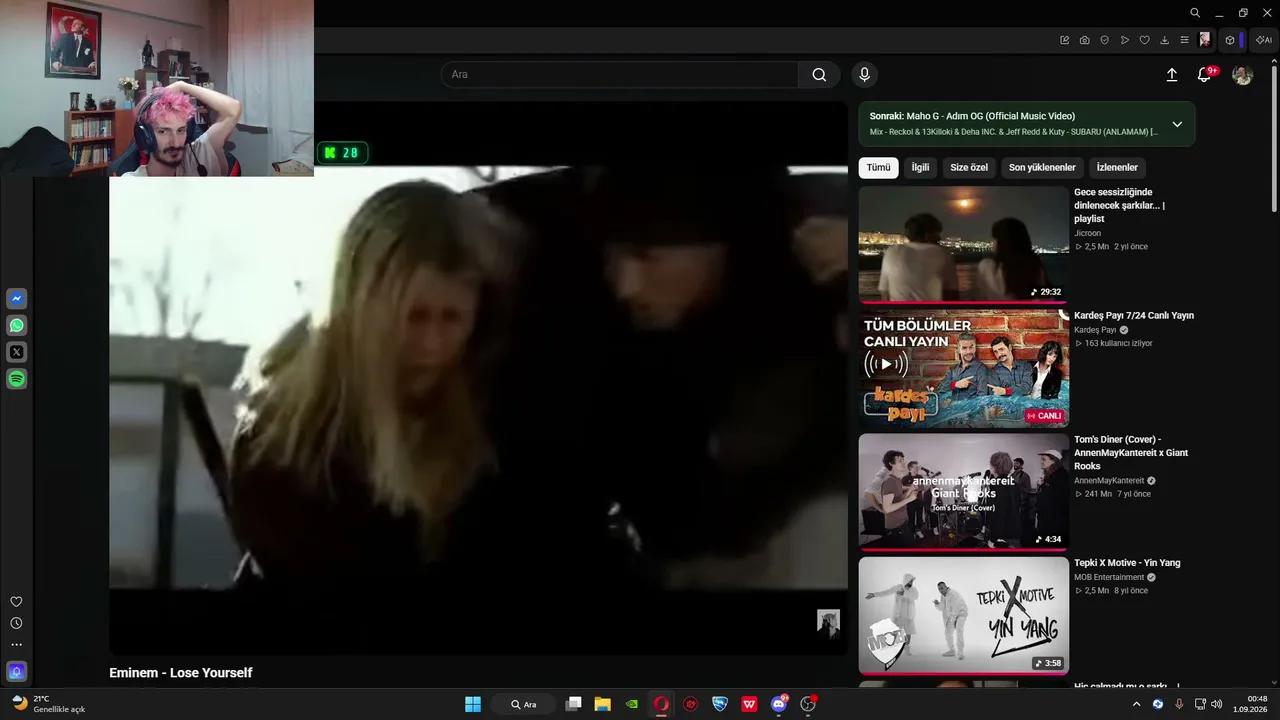The height and width of the screenshot is (720, 1280).
Task: Open browser downloads icon
Action: [x=1165, y=40]
